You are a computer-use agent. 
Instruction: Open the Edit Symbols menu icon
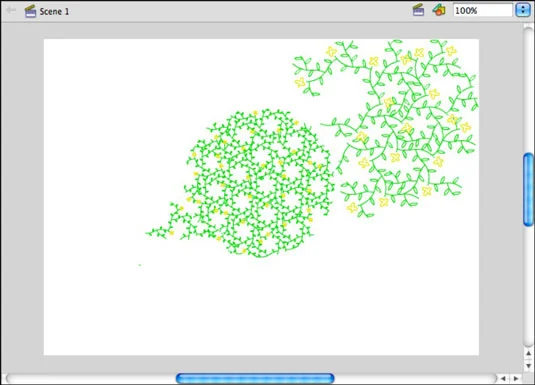pos(439,10)
